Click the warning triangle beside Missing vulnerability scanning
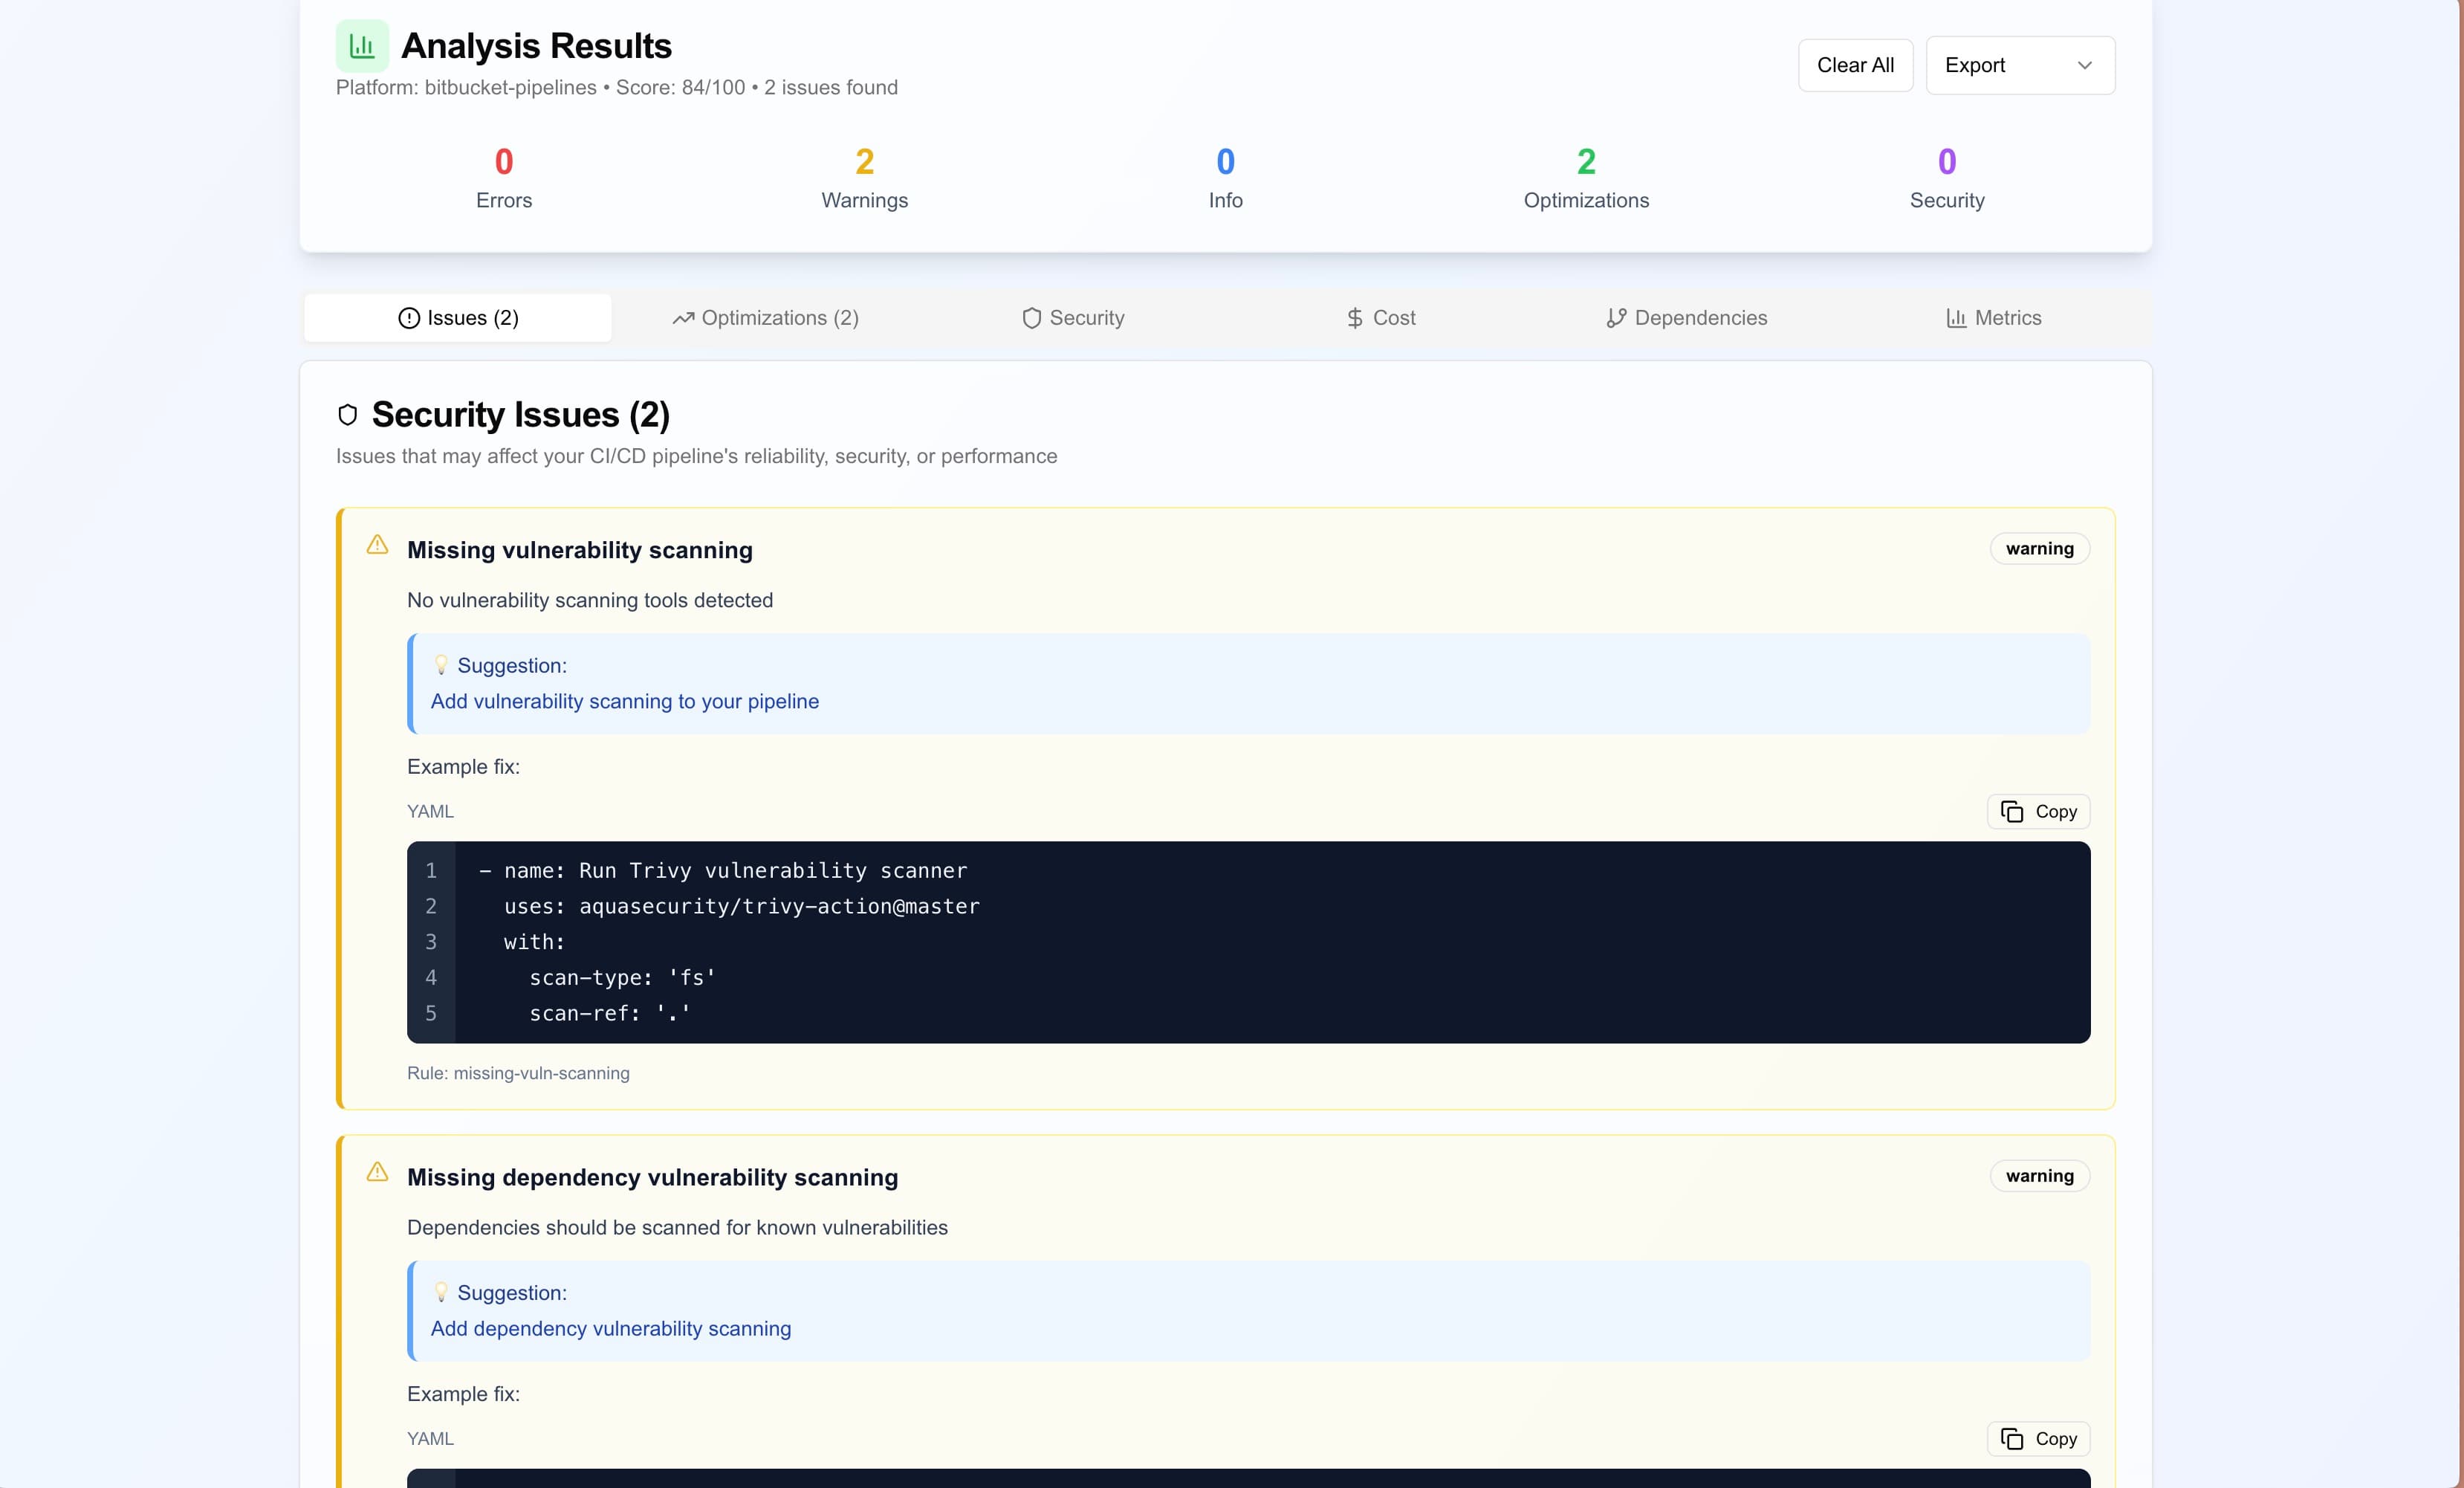 376,545
